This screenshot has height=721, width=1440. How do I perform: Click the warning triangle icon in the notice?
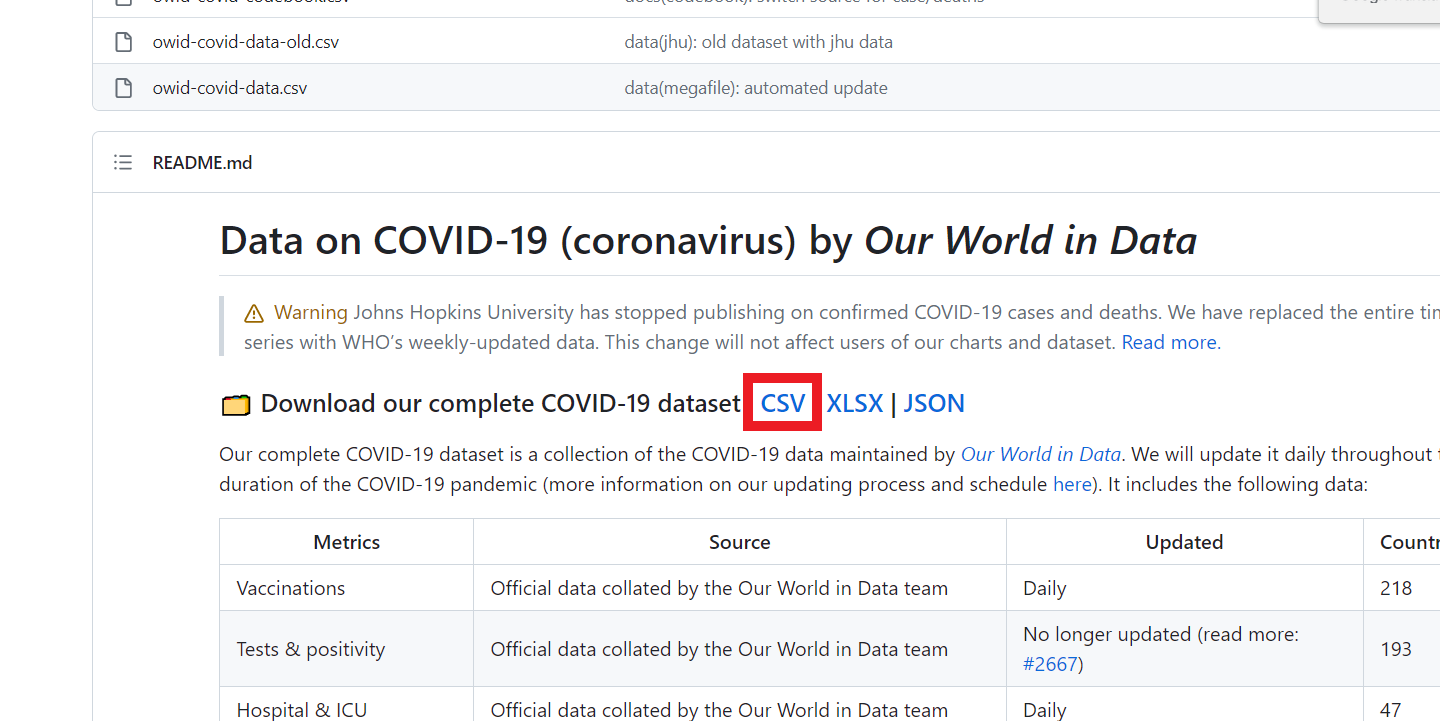point(254,313)
